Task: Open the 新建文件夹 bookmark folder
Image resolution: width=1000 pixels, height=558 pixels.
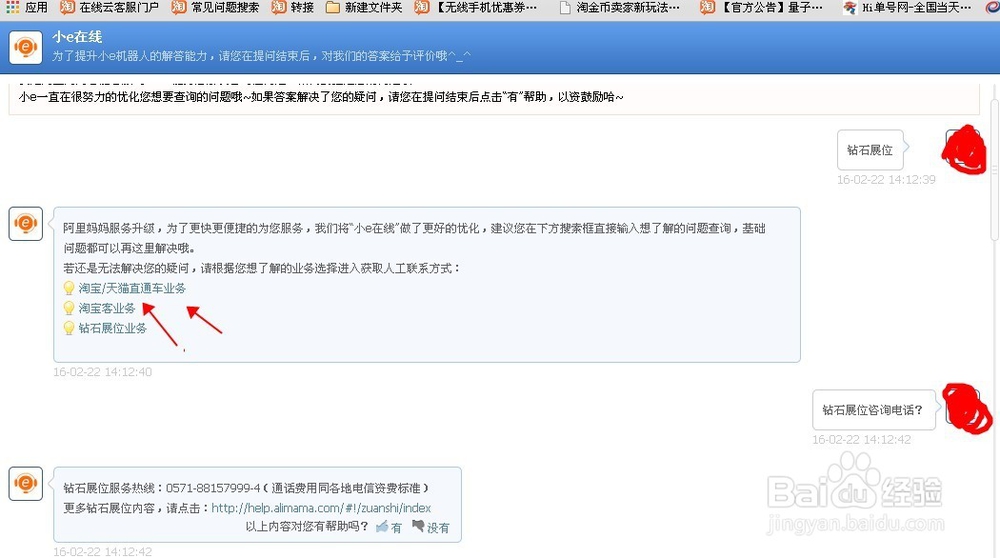Action: 364,8
